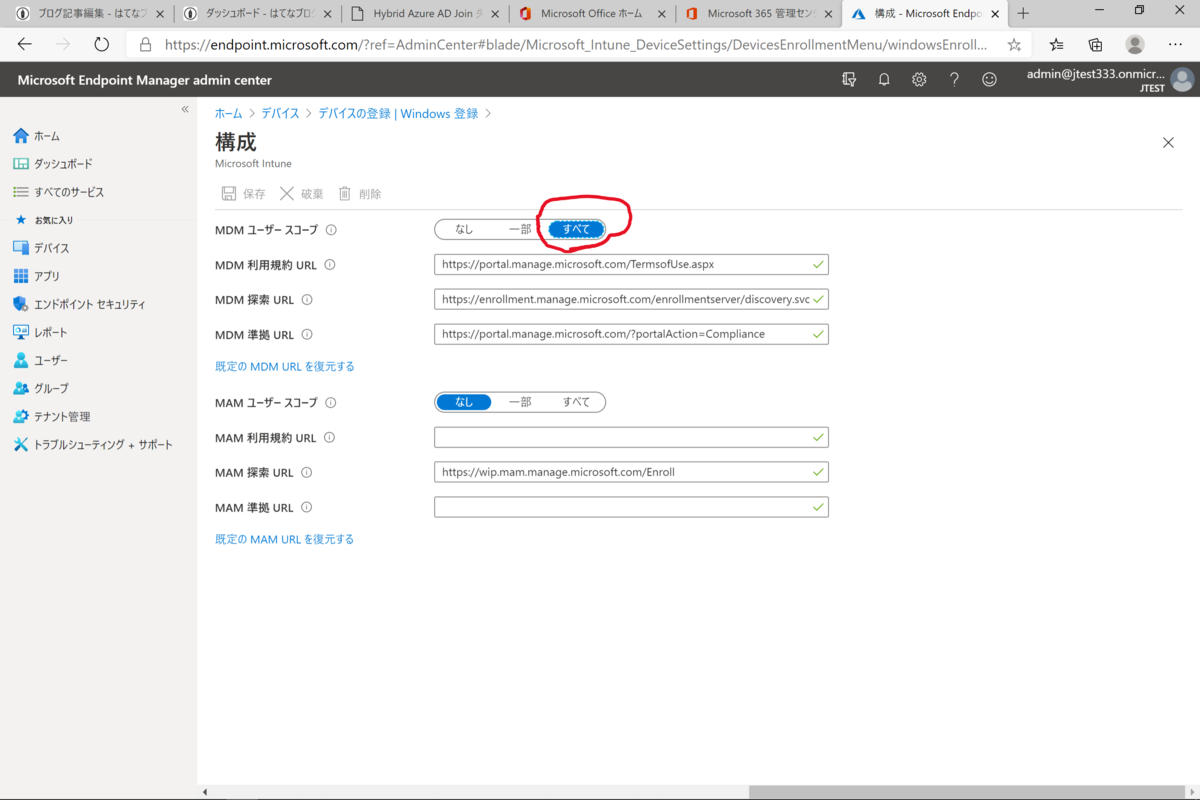Click the 破棄 discard button
The image size is (1200, 800).
[302, 194]
